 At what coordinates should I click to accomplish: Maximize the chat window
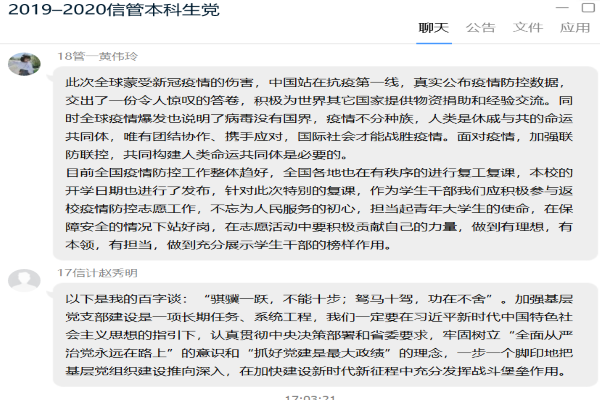click(588, 8)
